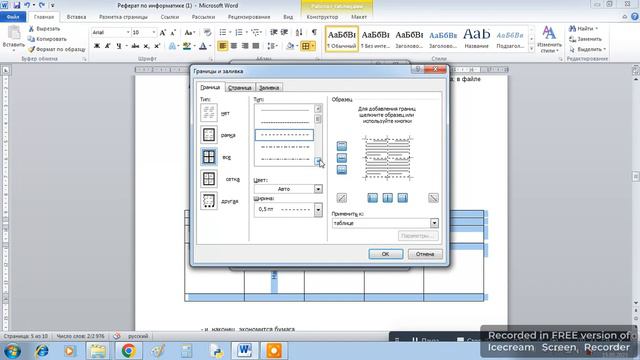Click the text highlight color icon
The image size is (640, 360).
(187, 46)
